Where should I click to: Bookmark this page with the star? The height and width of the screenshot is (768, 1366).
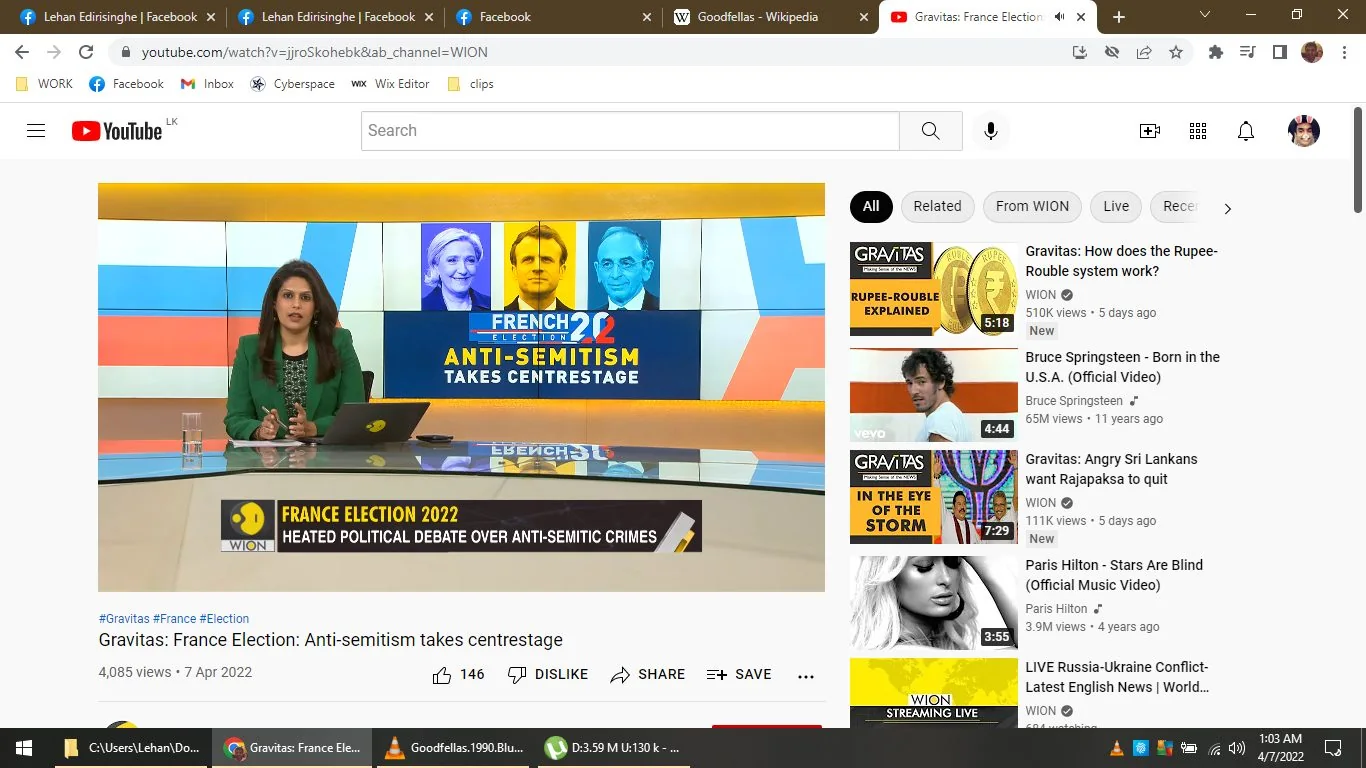click(x=1176, y=52)
